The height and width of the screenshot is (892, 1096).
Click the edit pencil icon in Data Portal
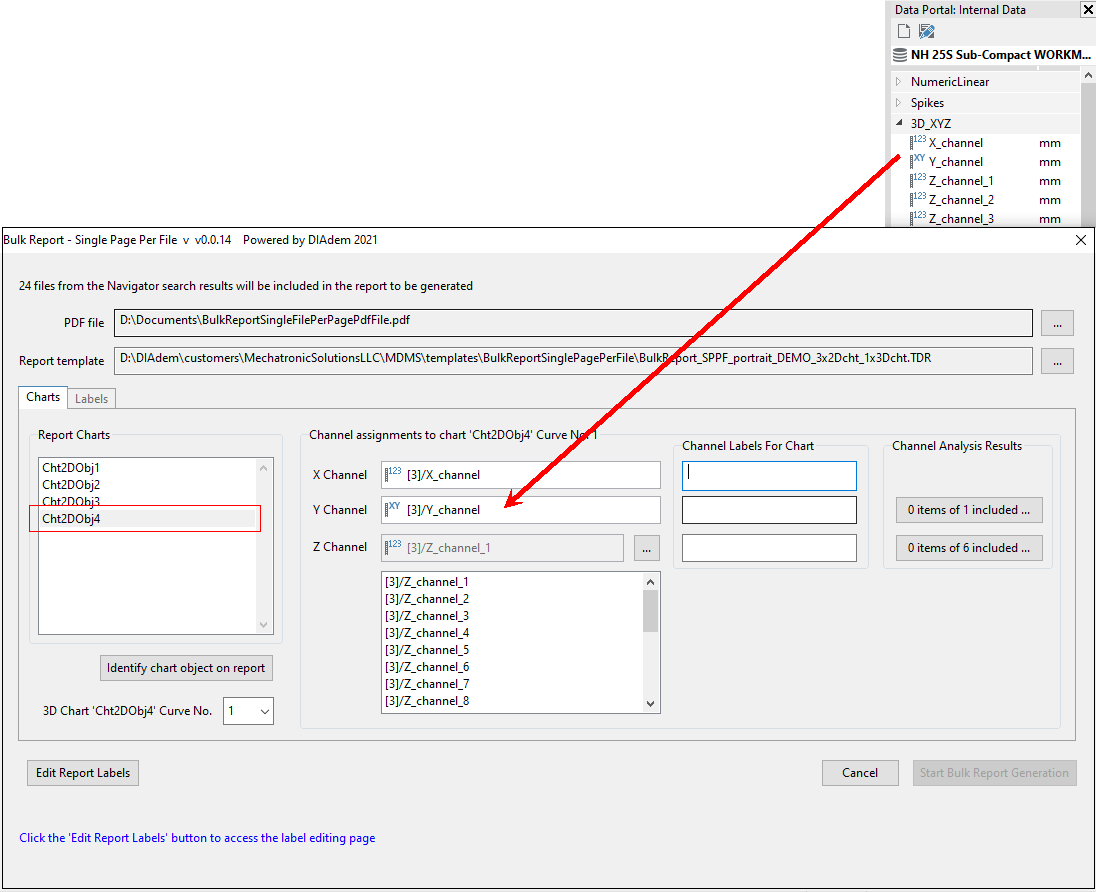(927, 32)
